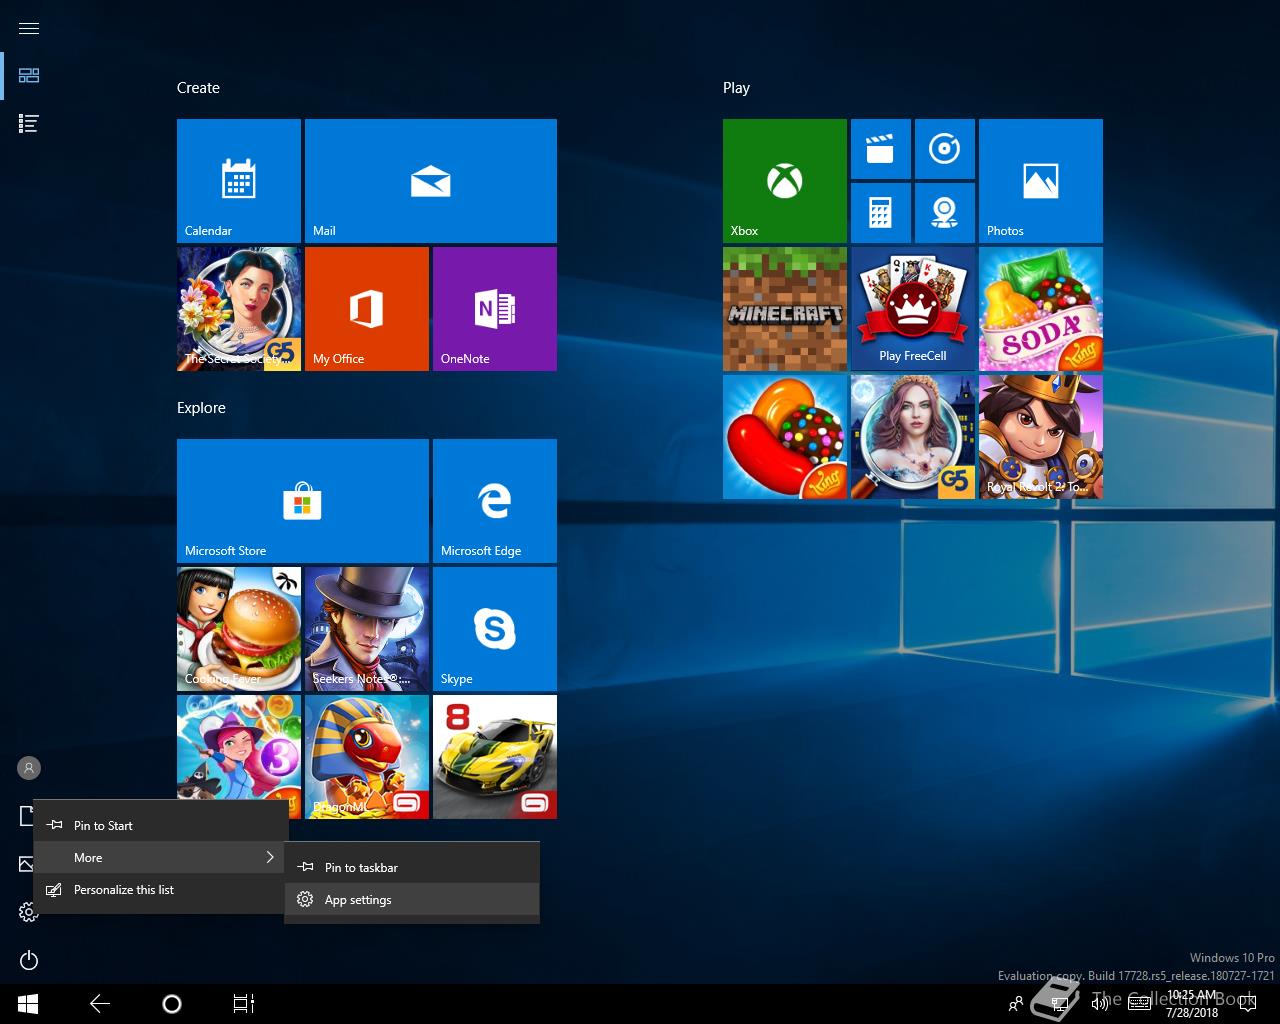Open the Power options button
1280x1024 pixels.
click(29, 960)
